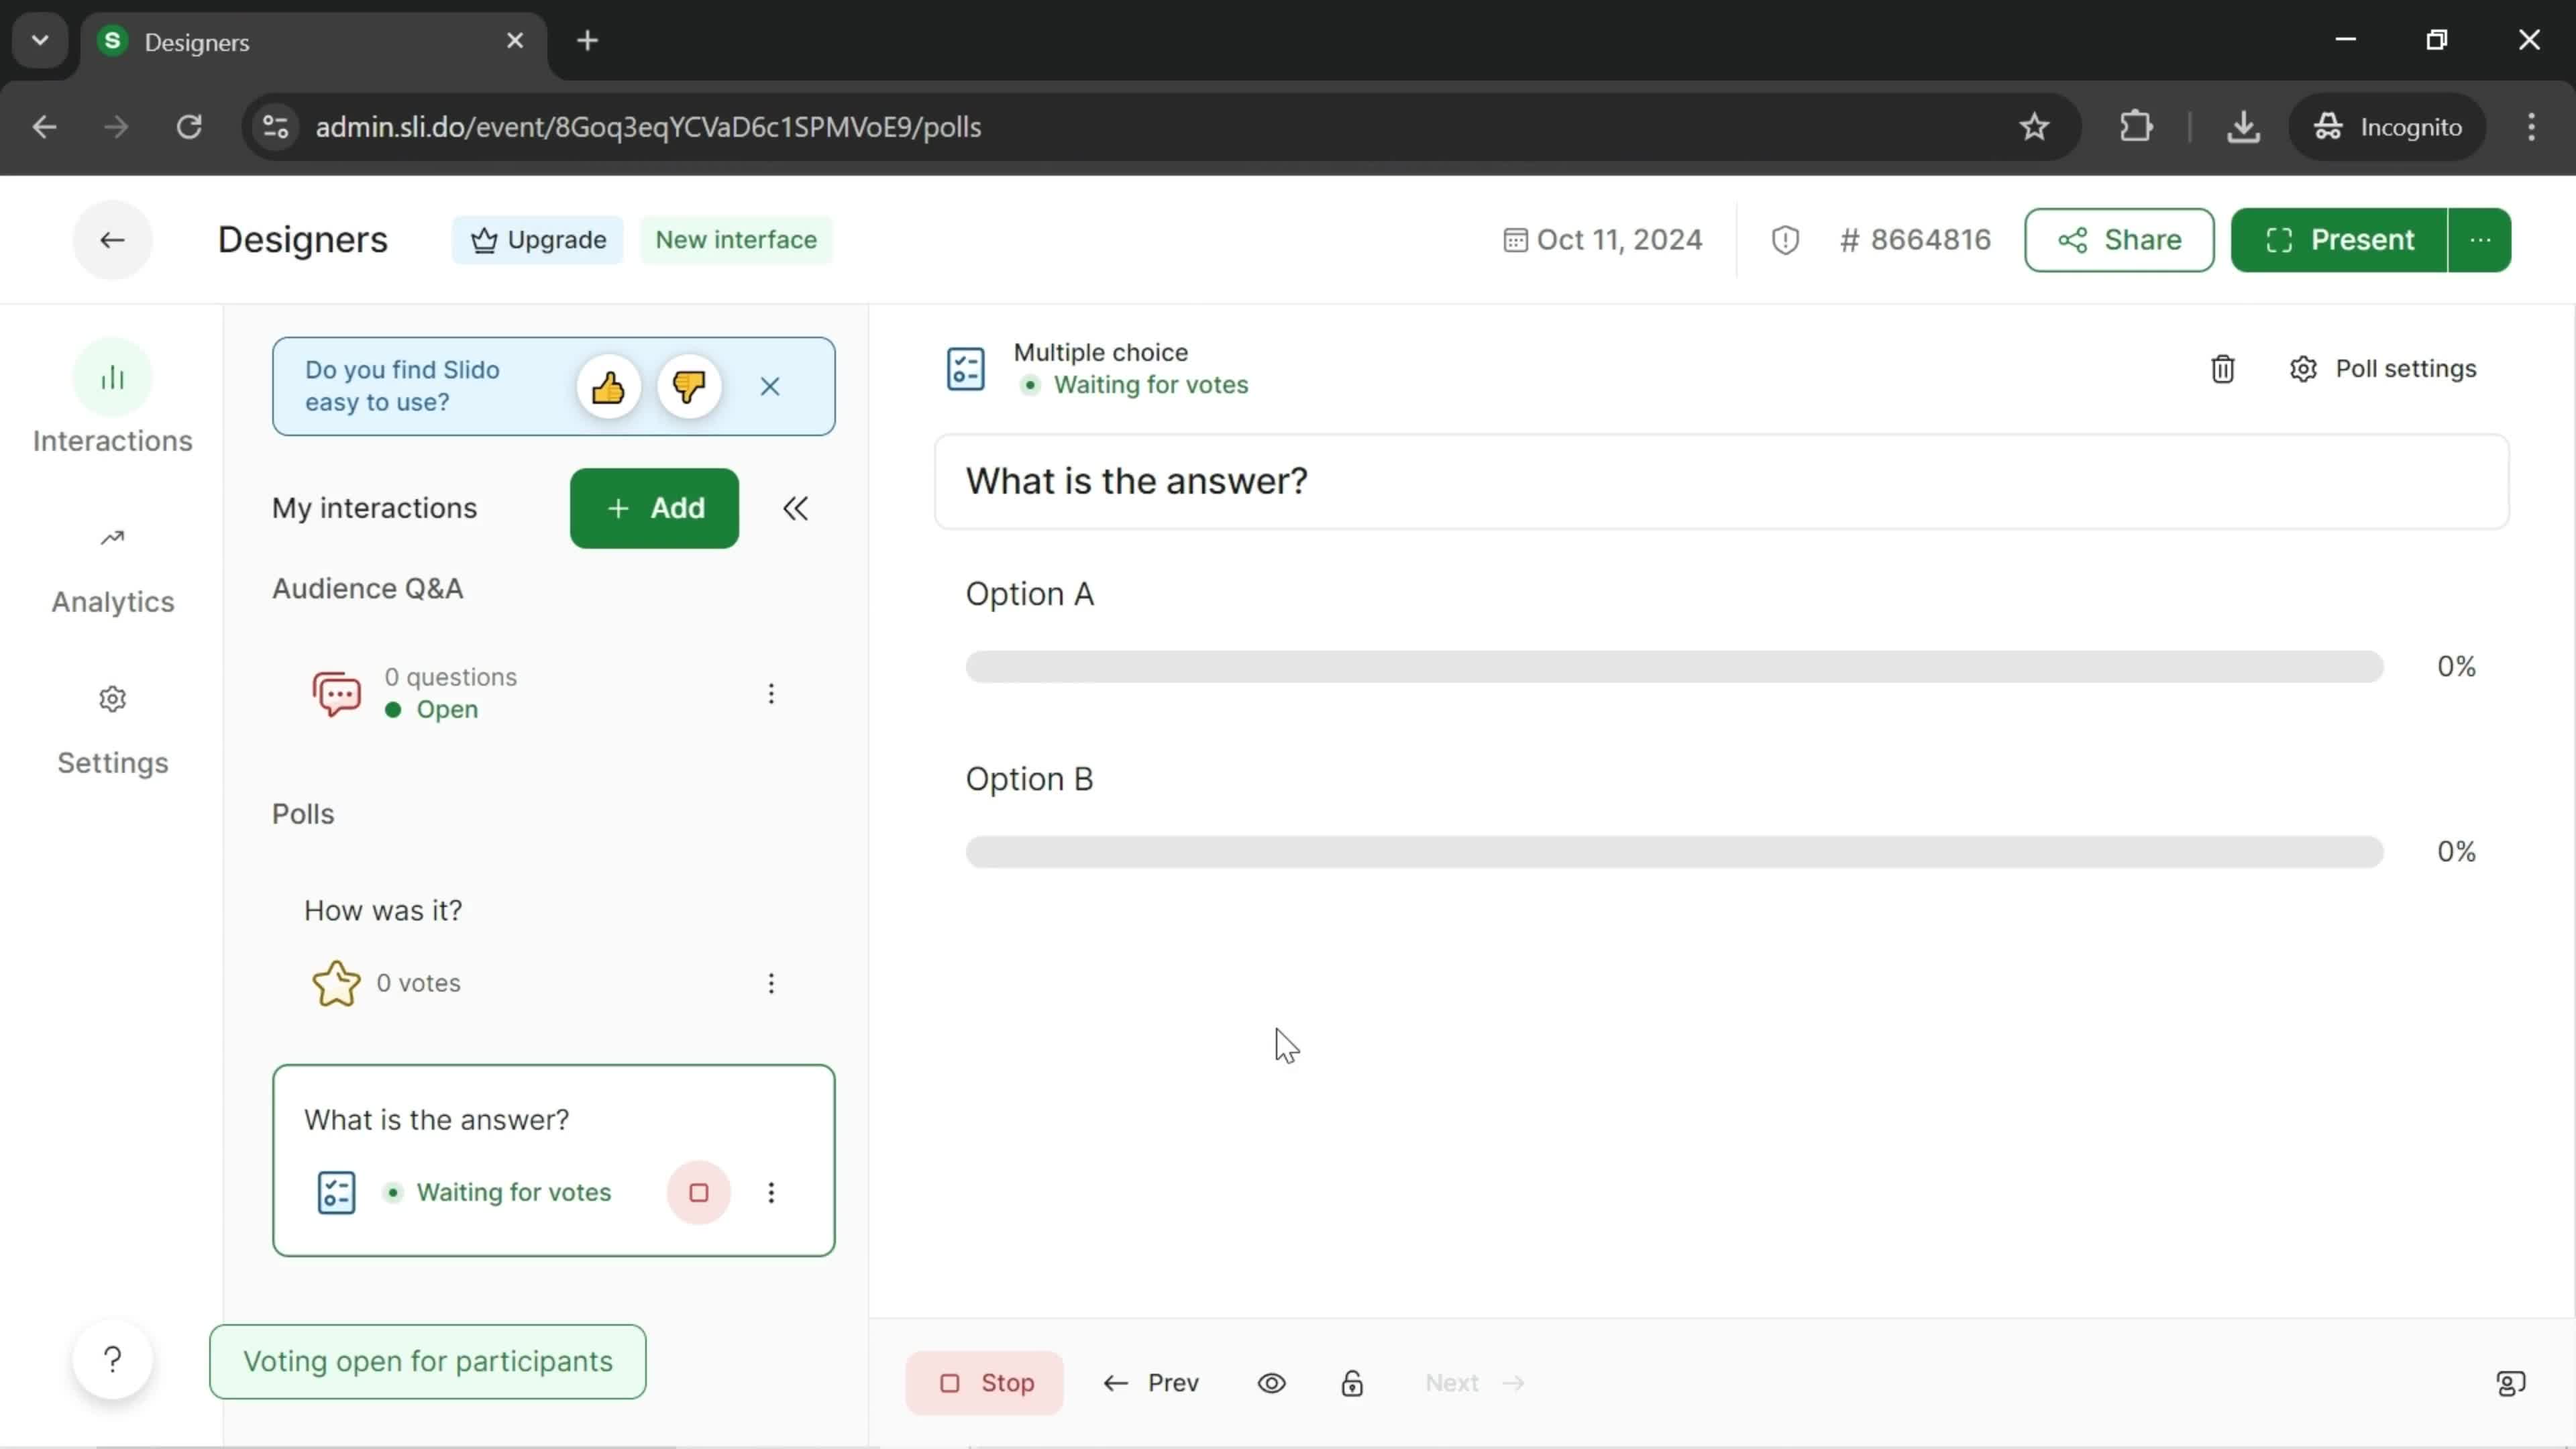Expand the three-dot menu on How was it poll

(x=771, y=983)
